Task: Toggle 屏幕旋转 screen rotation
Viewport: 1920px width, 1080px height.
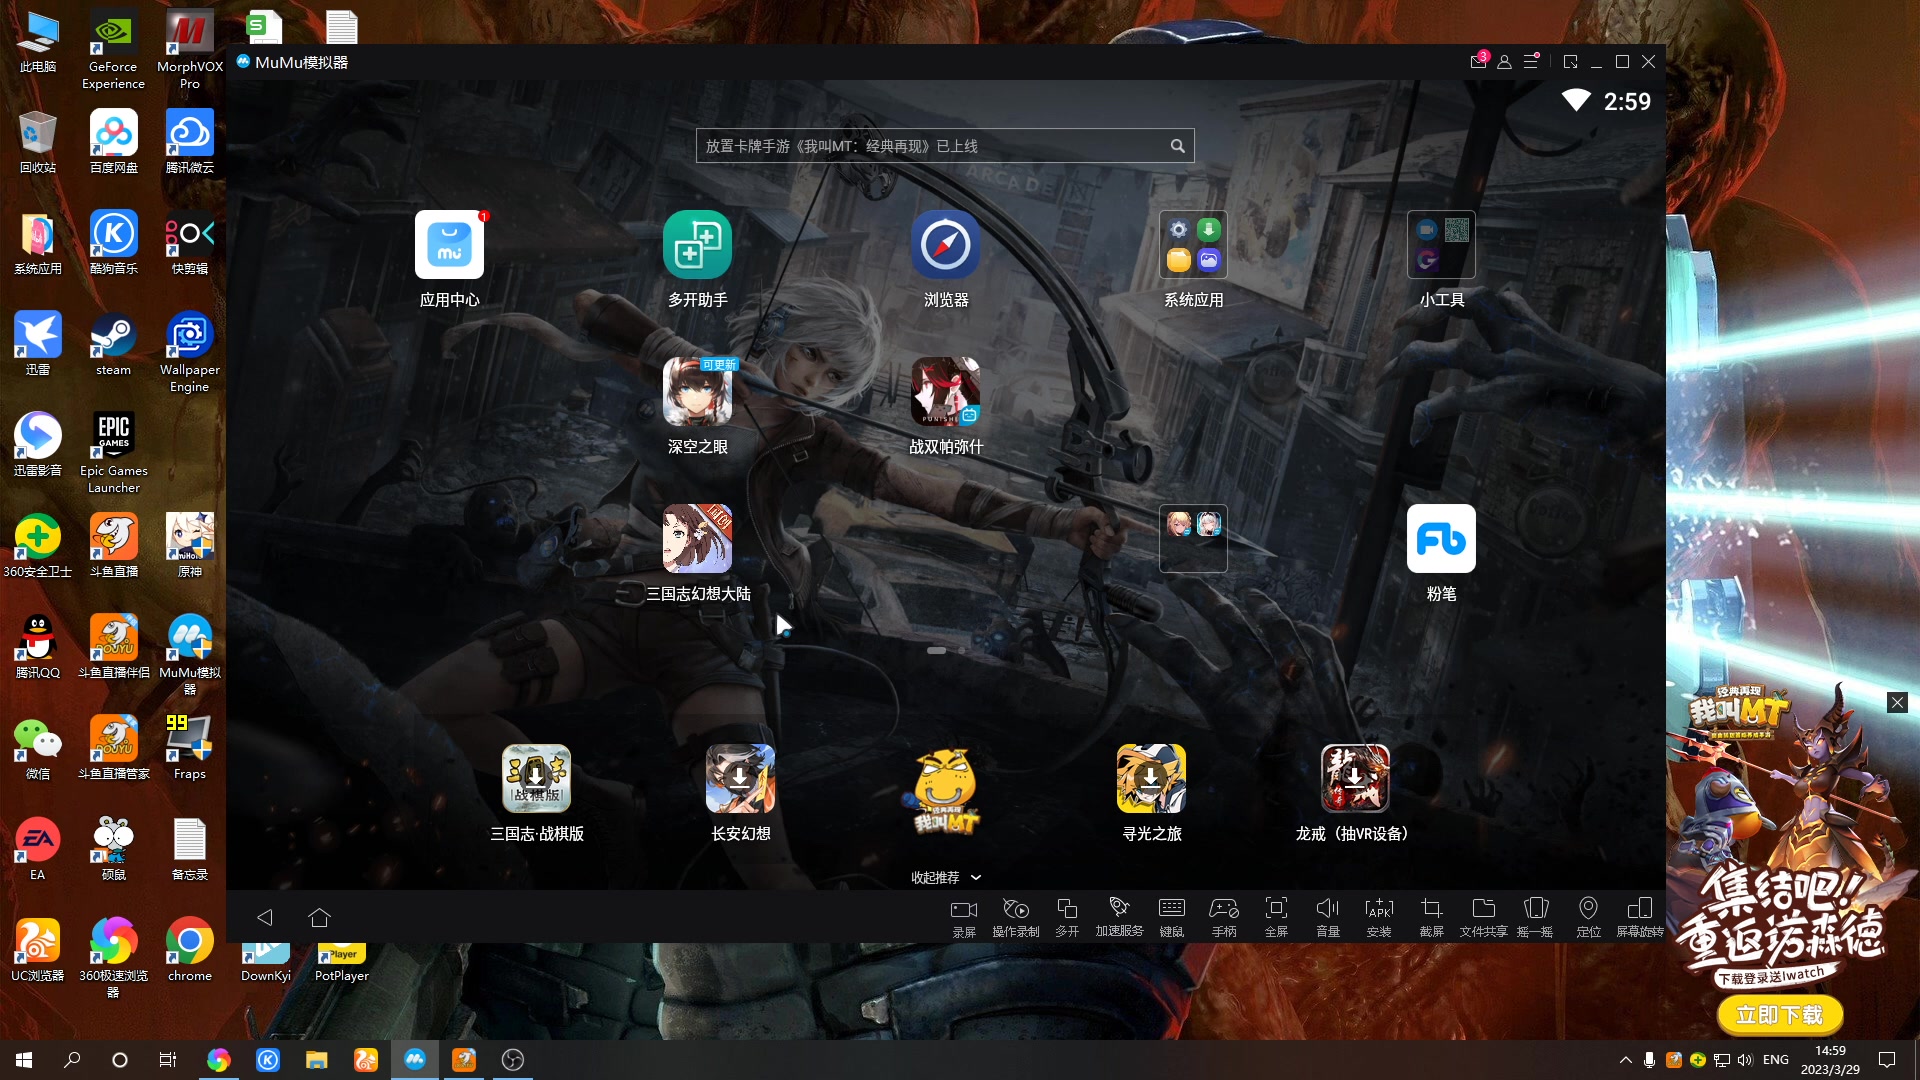Action: click(x=1640, y=917)
